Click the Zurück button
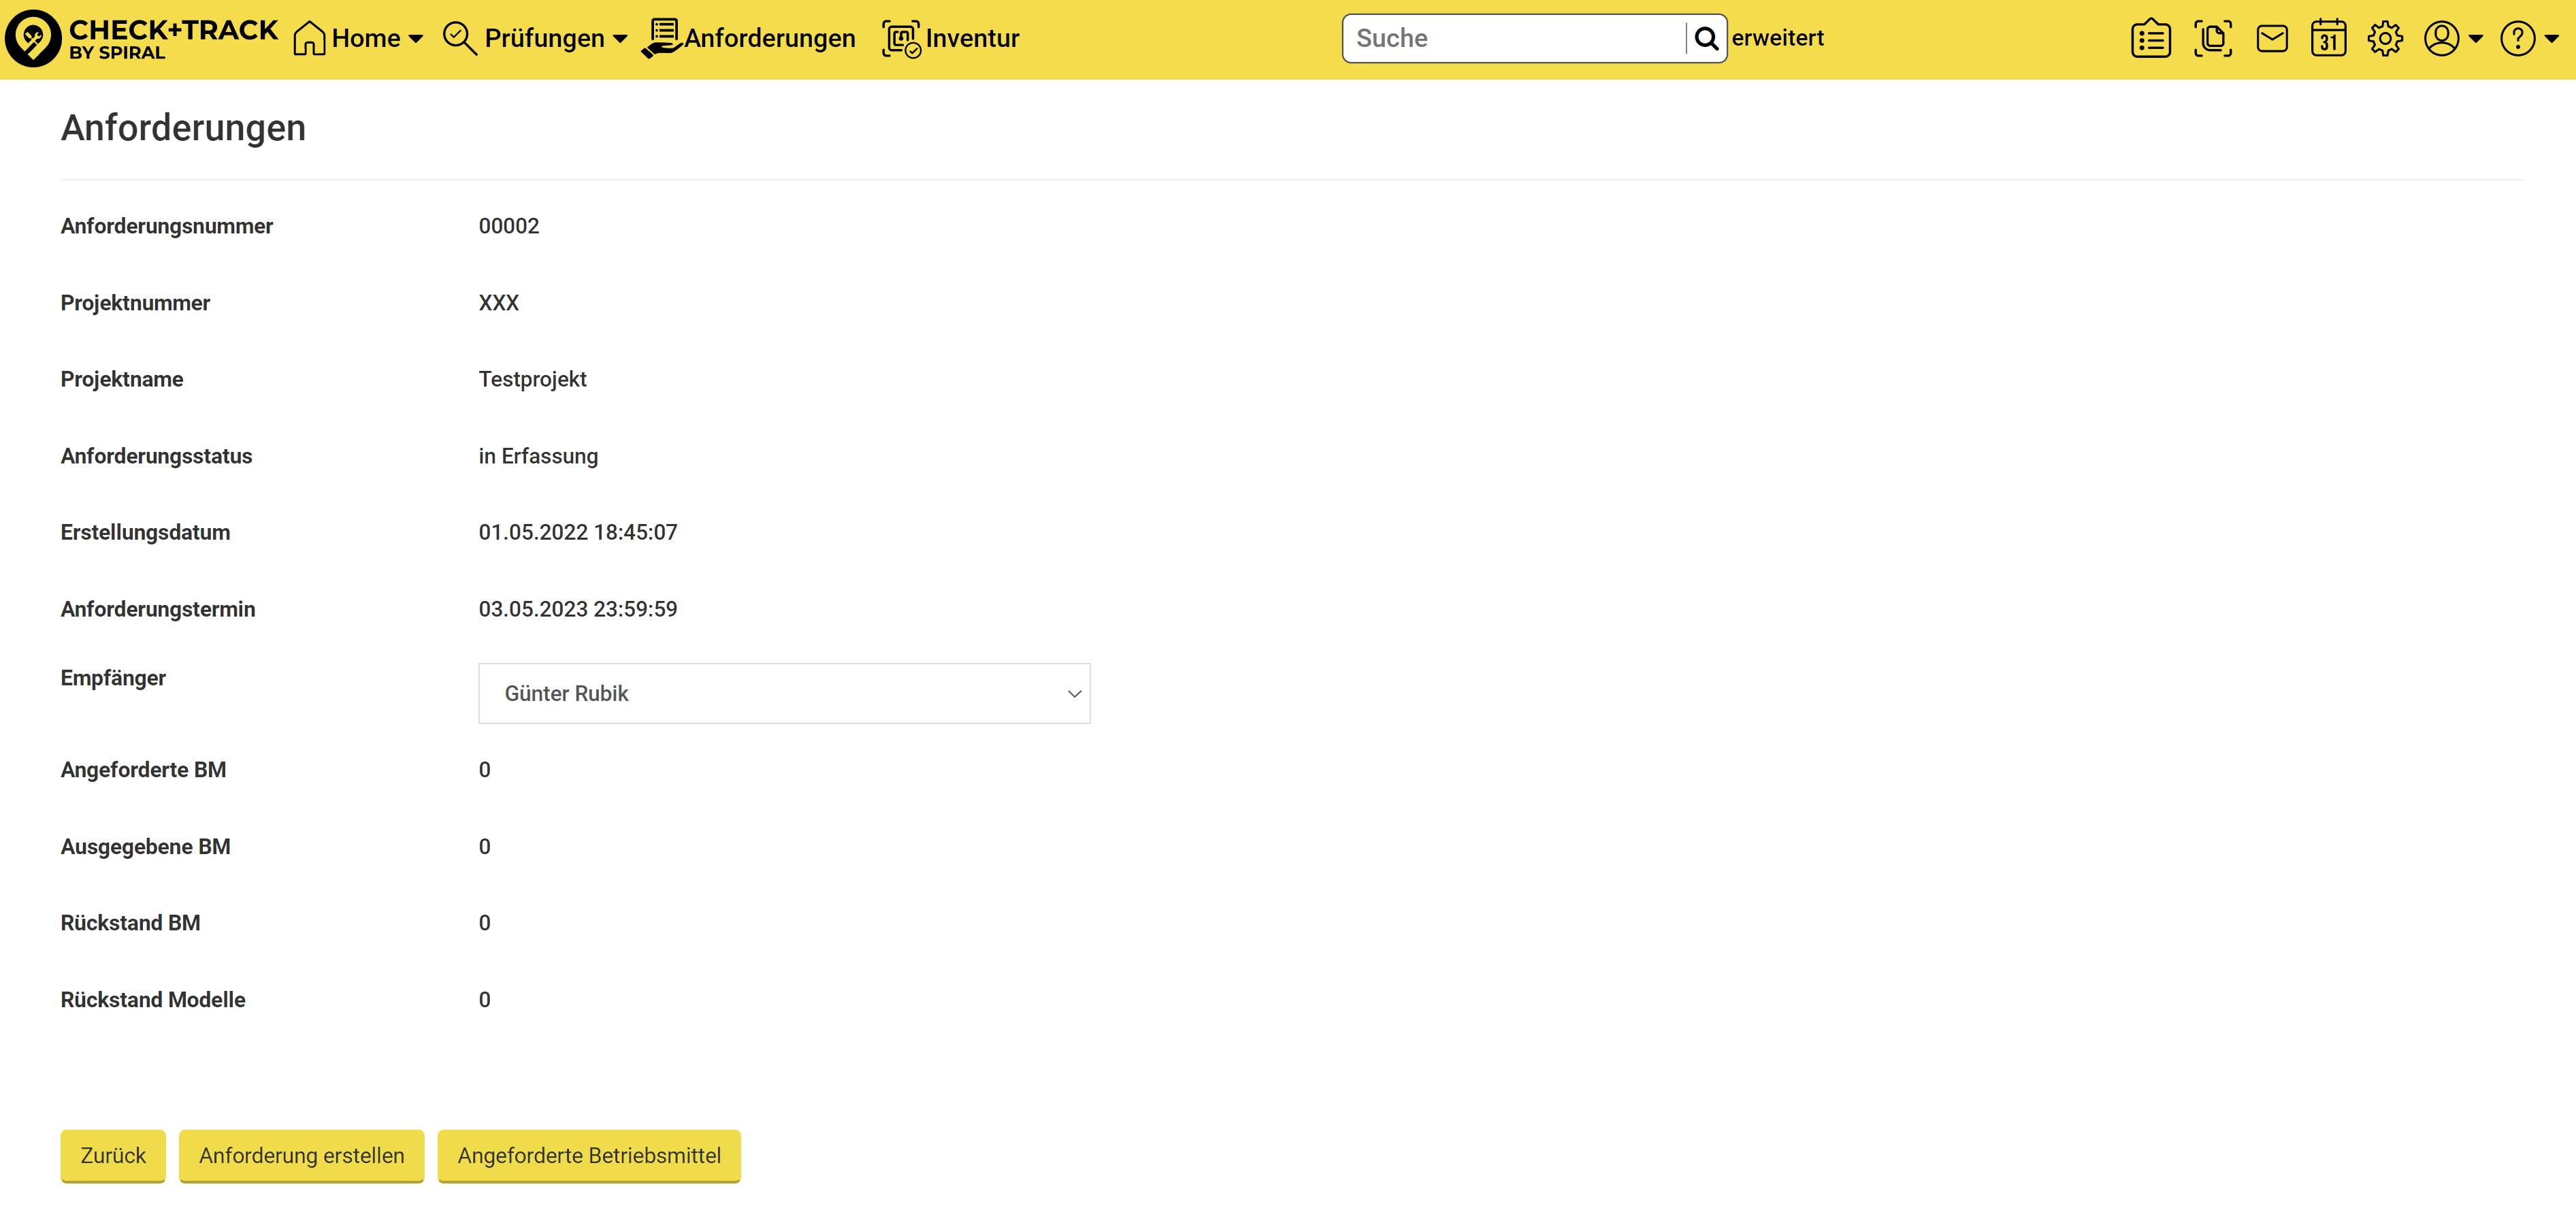This screenshot has height=1208, width=2576. tap(113, 1155)
